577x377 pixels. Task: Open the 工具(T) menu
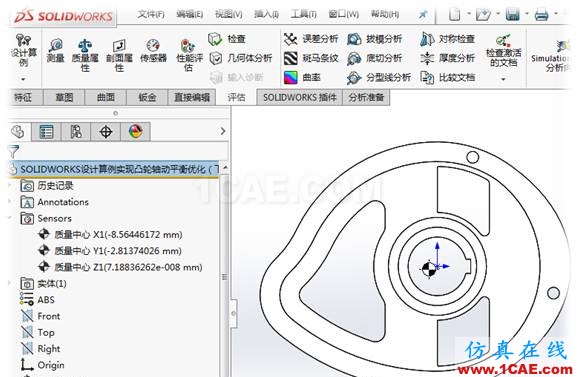304,14
